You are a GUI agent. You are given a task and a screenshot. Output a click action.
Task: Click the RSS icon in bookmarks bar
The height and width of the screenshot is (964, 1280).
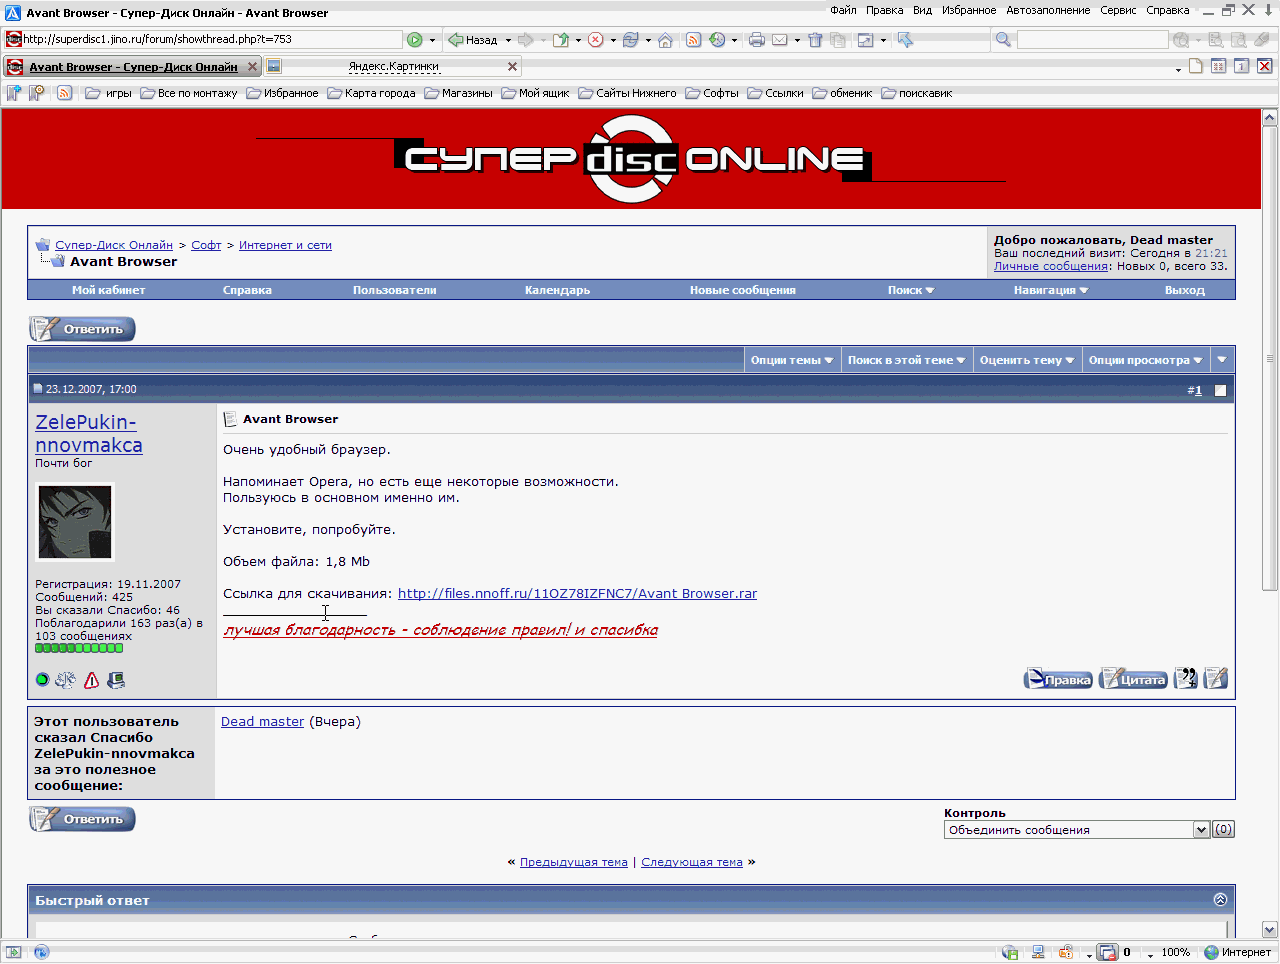coord(64,93)
